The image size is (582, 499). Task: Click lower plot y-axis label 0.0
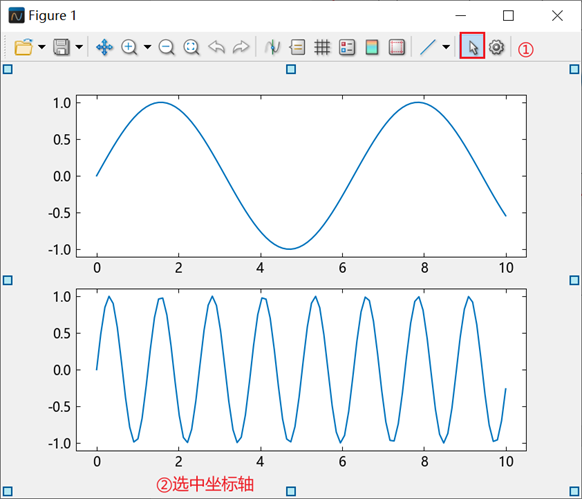pos(62,370)
